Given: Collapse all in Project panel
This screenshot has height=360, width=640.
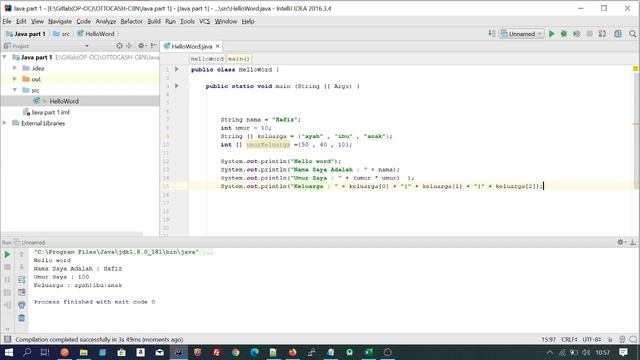Looking at the screenshot, I should (129, 46).
